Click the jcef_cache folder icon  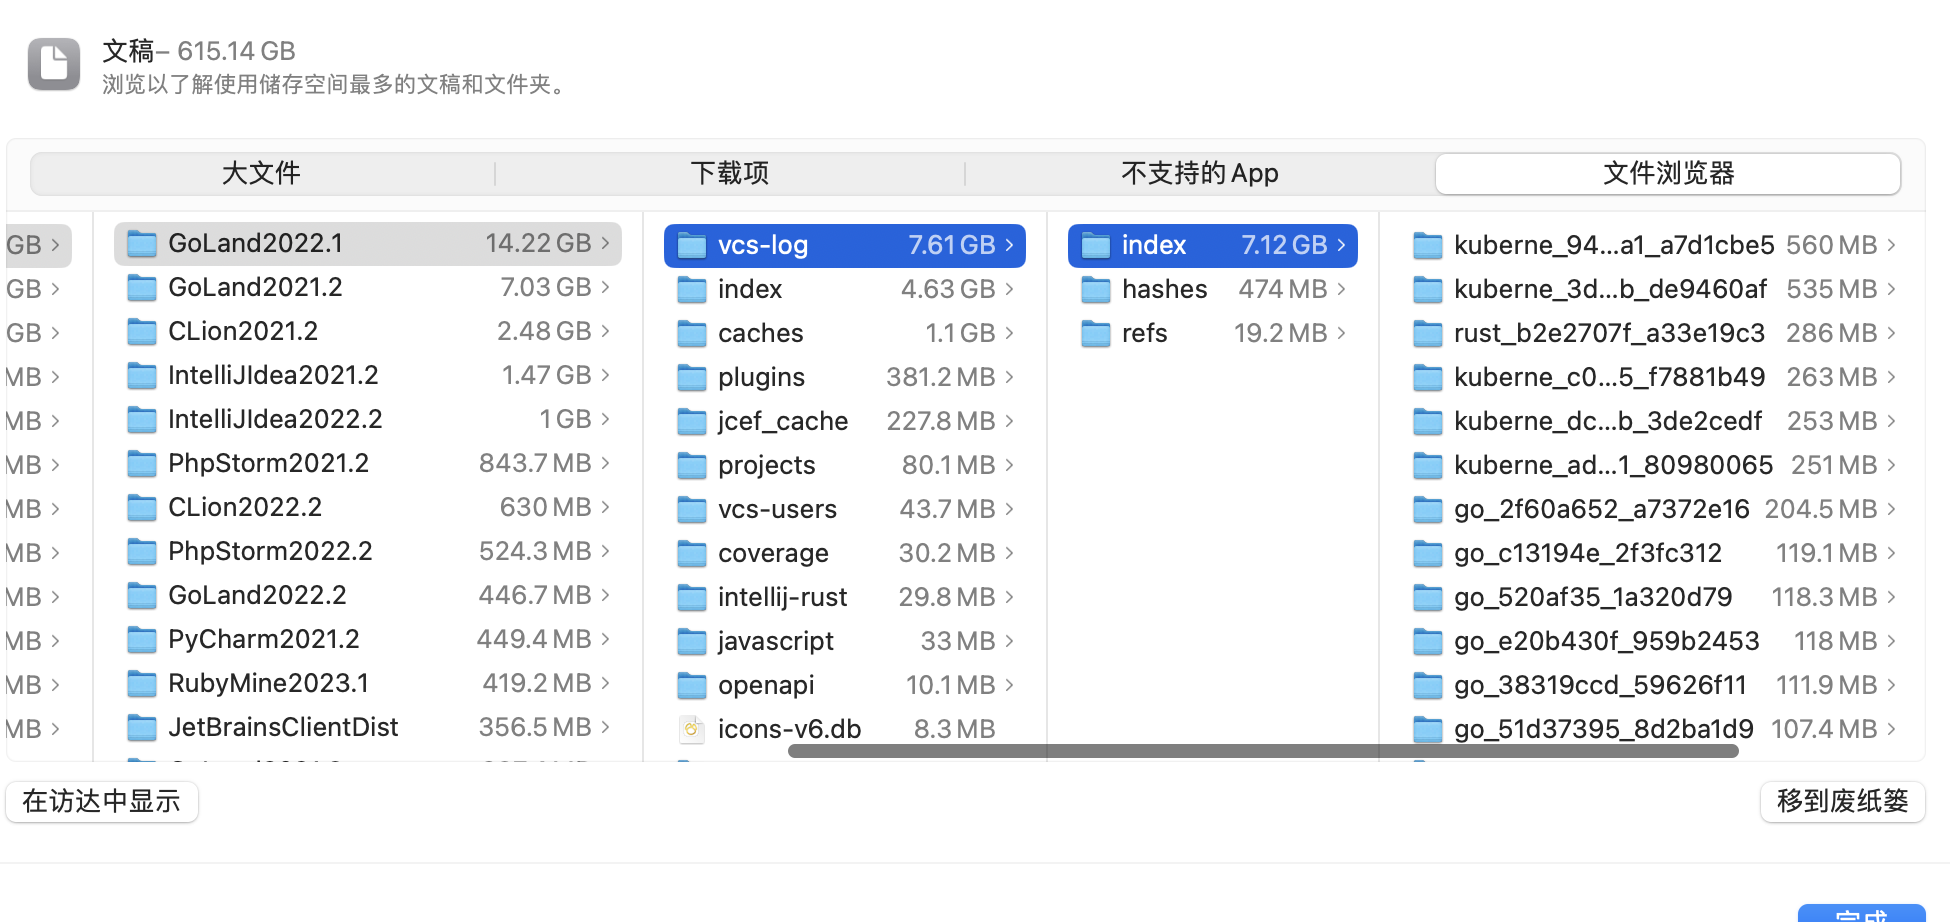692,422
